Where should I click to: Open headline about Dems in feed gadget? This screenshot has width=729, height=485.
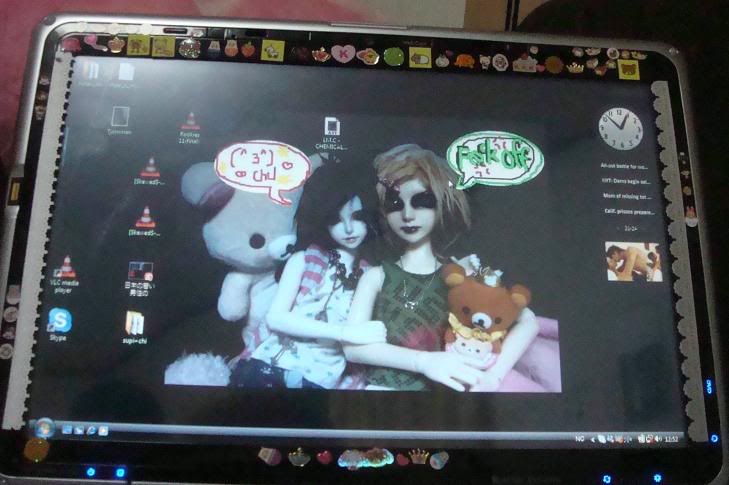click(626, 181)
